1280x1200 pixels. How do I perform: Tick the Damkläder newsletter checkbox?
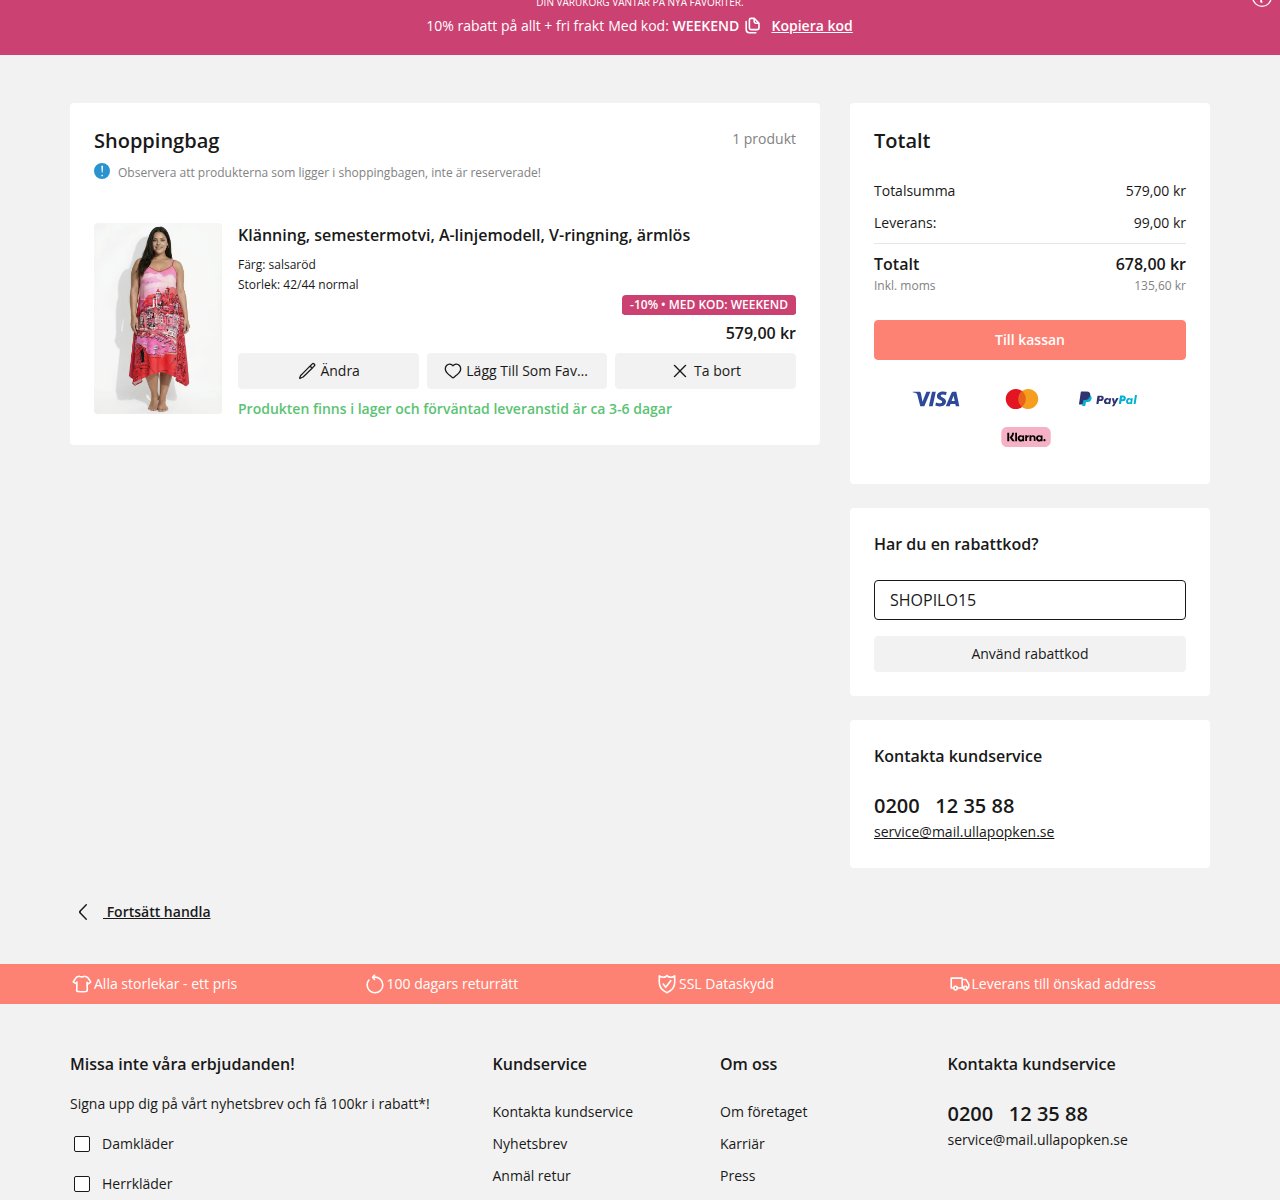pyautogui.click(x=82, y=1144)
